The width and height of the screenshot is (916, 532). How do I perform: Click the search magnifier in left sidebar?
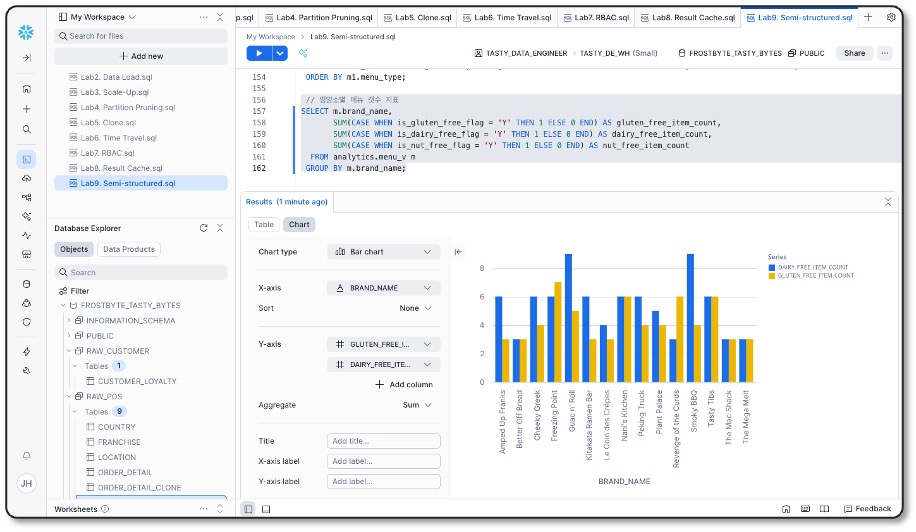coord(26,130)
